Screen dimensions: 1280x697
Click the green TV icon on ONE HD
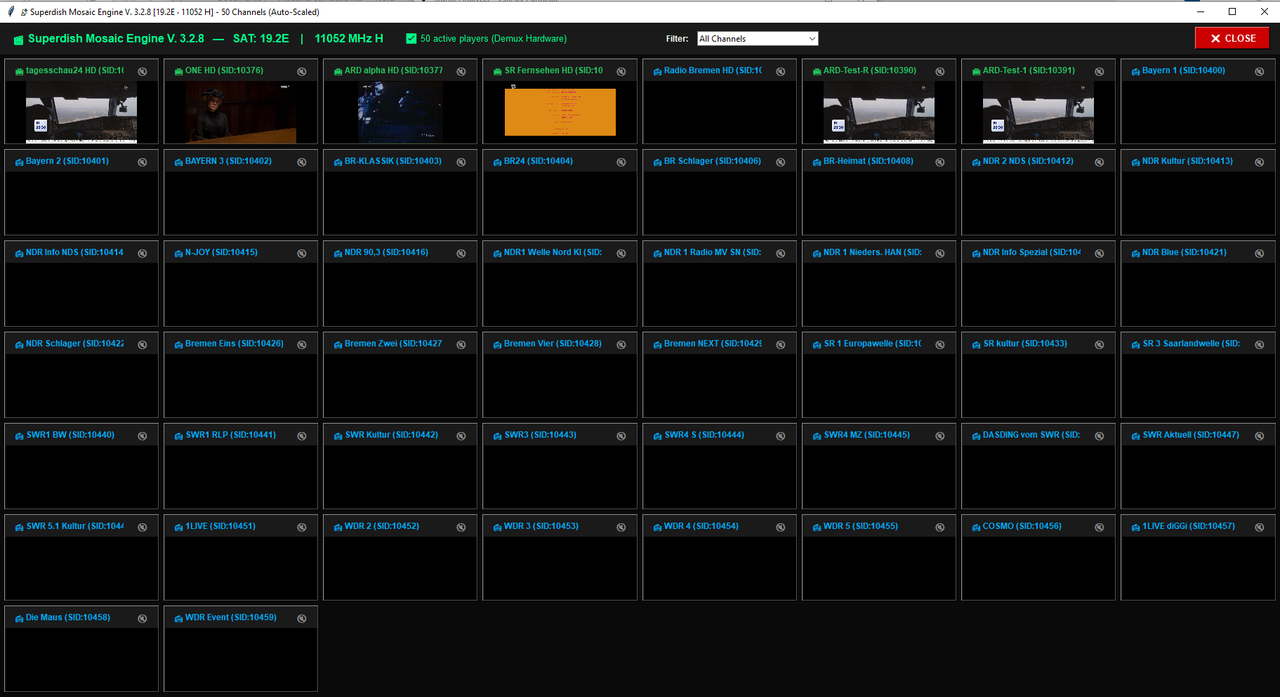click(x=178, y=71)
